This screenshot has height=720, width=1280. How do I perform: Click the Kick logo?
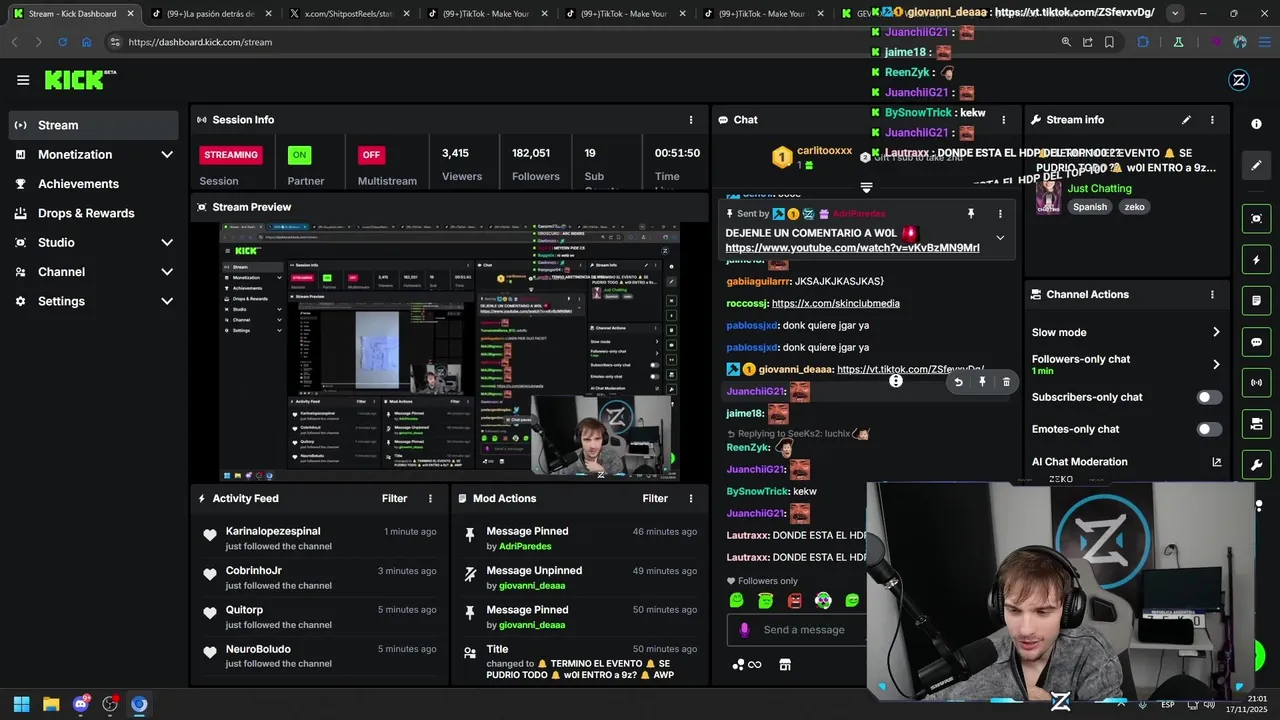(80, 80)
